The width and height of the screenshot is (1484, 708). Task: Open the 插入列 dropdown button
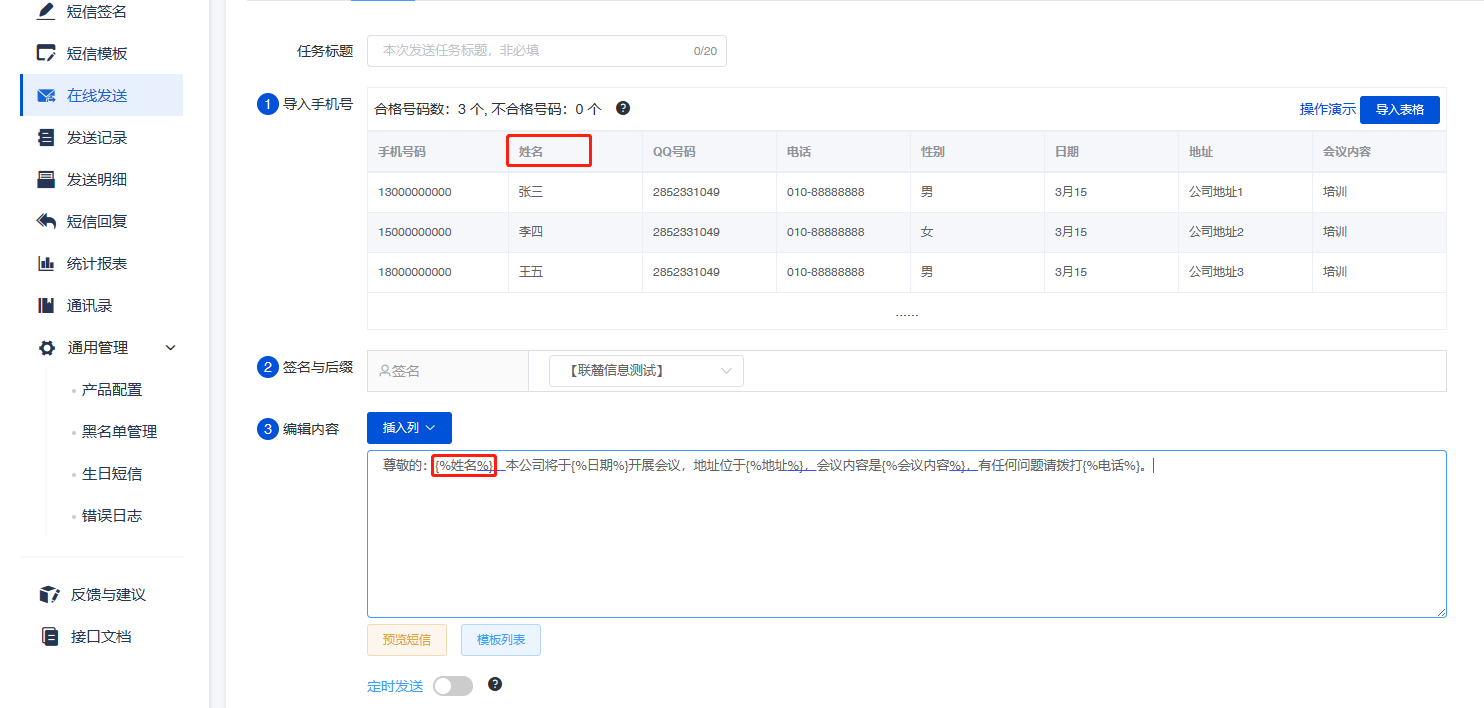pos(409,428)
